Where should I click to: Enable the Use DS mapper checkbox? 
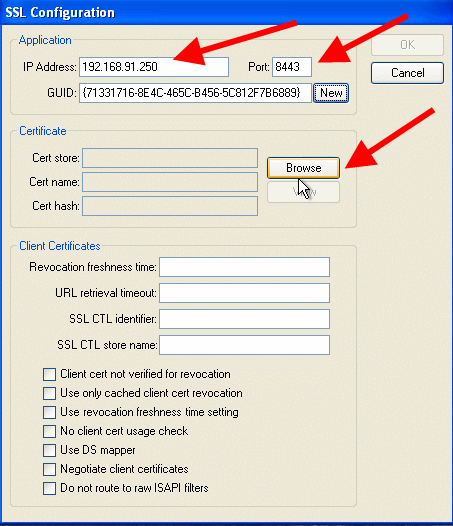[x=49, y=450]
